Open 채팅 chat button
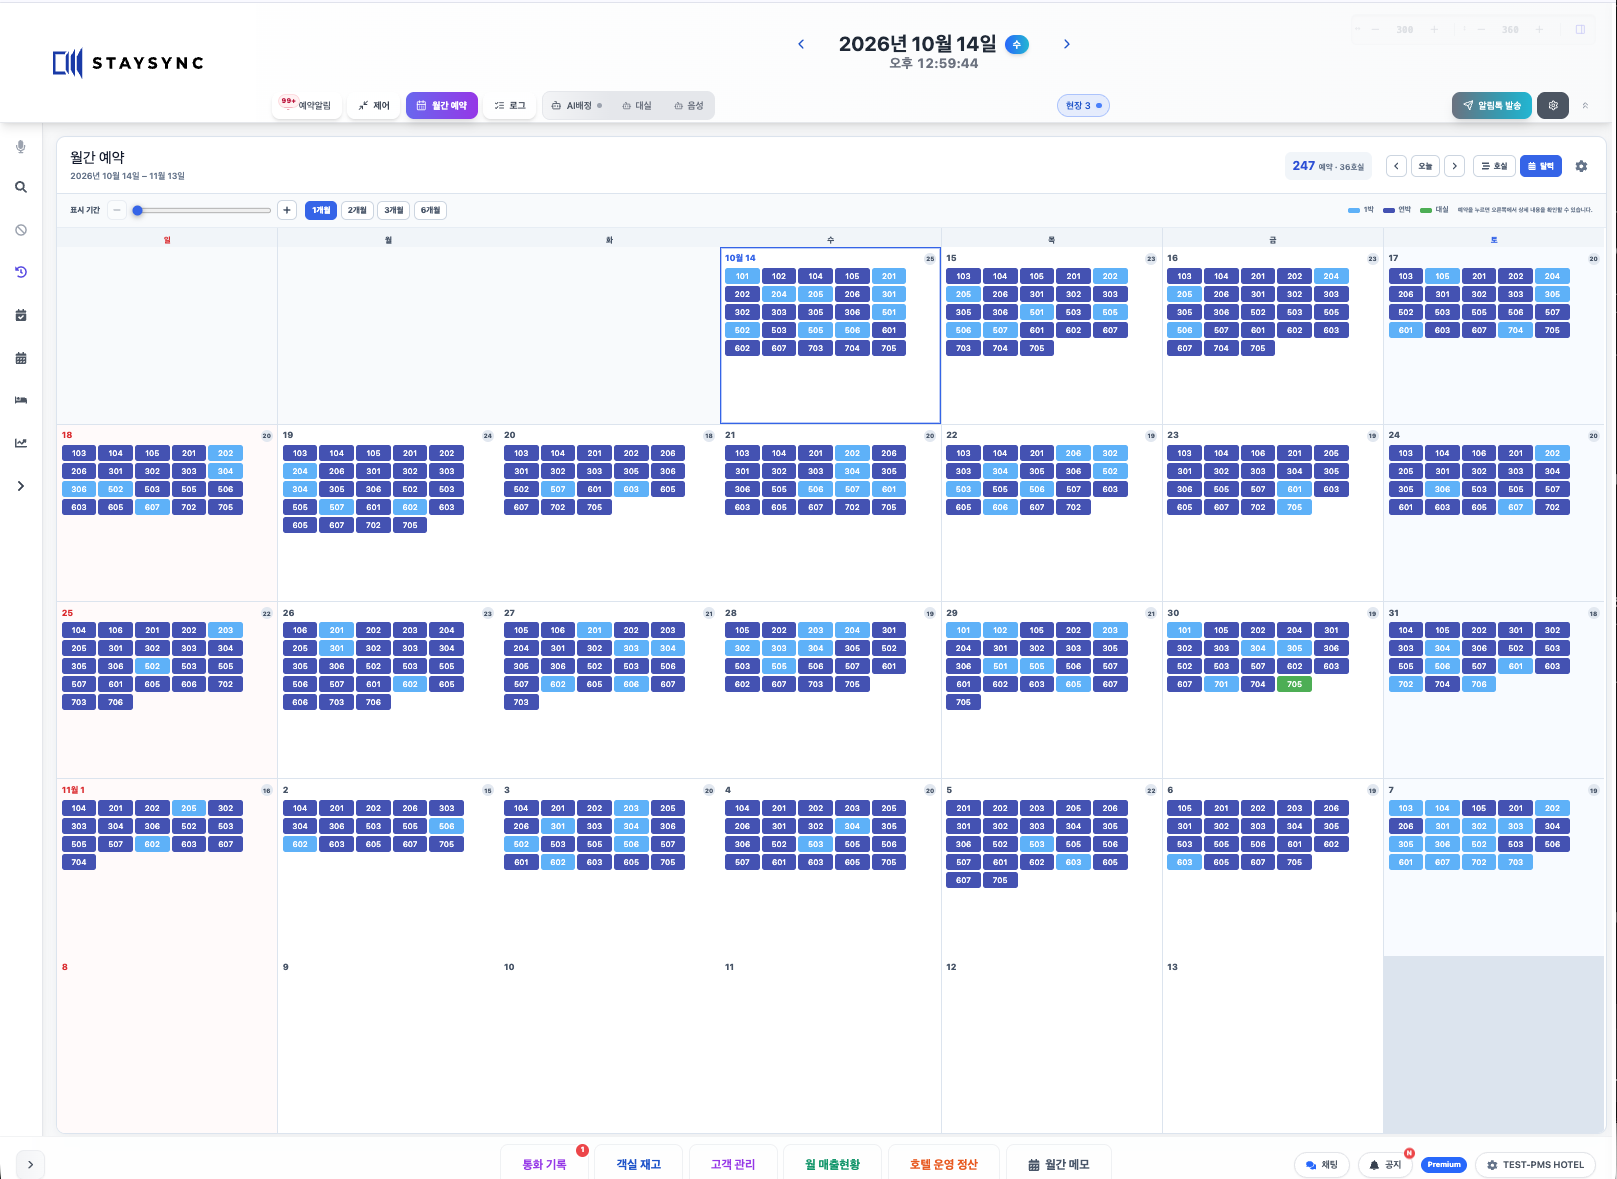This screenshot has width=1617, height=1179. [1322, 1164]
